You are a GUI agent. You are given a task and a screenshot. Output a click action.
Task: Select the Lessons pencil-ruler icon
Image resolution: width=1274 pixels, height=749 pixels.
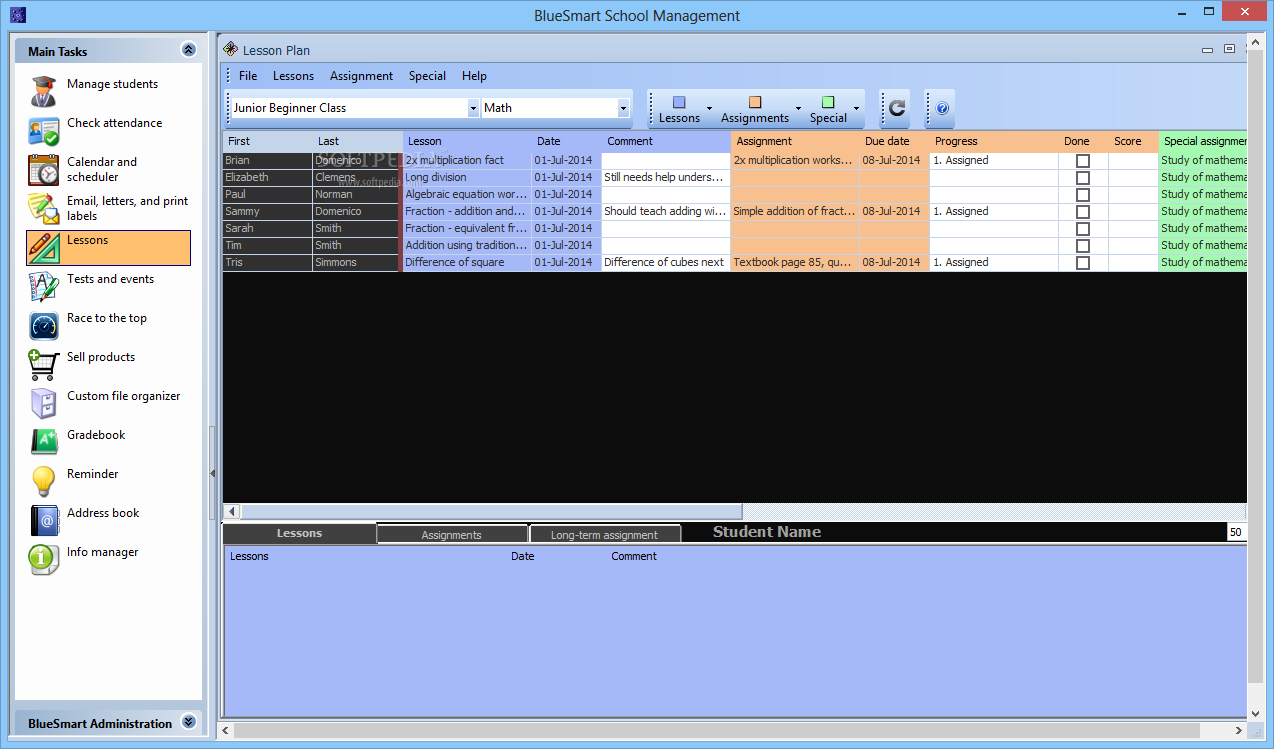tap(43, 247)
